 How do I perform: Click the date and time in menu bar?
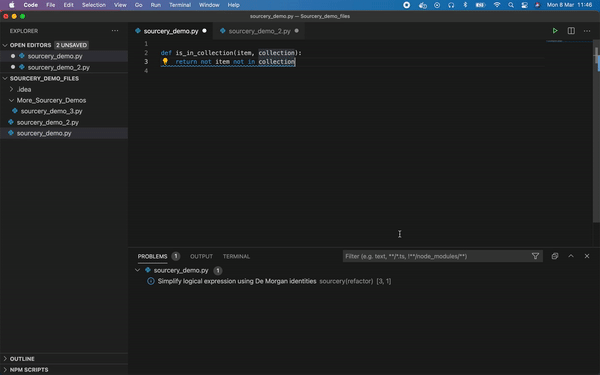pos(569,5)
